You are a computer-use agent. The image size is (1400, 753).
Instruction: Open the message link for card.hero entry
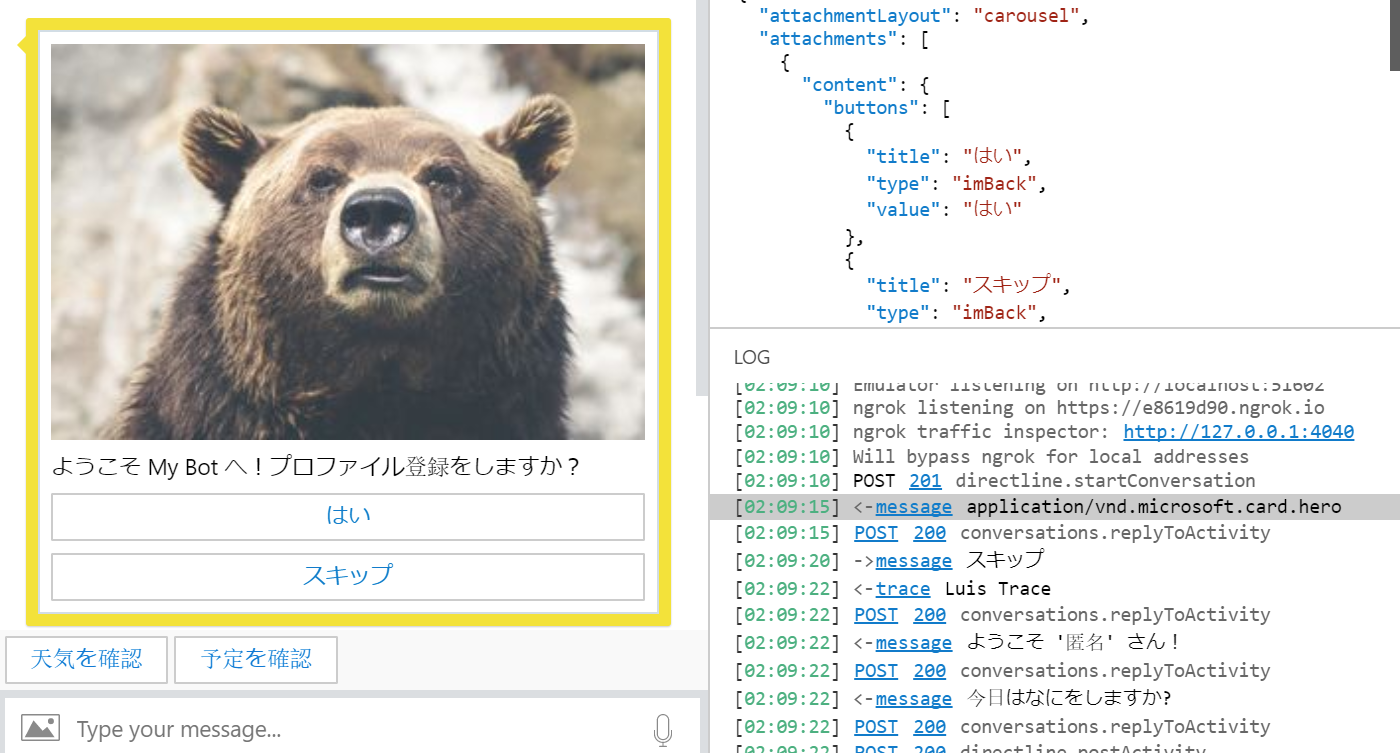coord(913,506)
